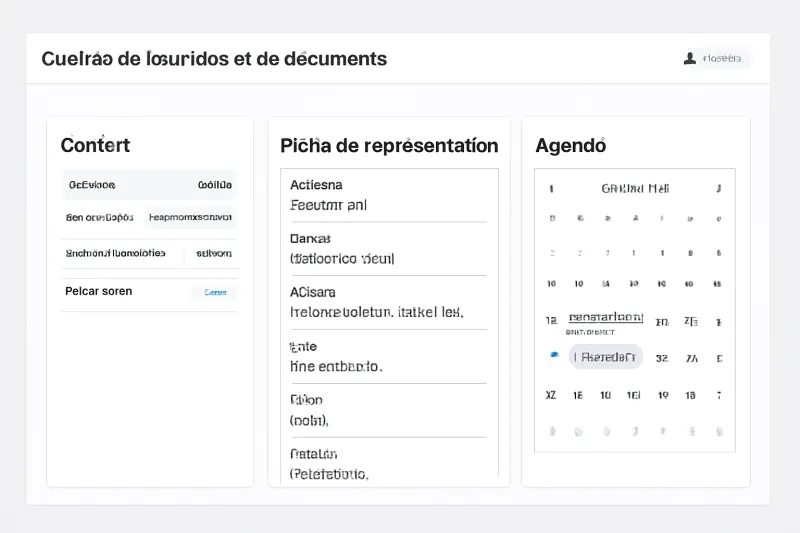Viewport: 800px width, 533px height.
Task: Click the Feapmomxsonvoi value field
Action: click(x=190, y=218)
